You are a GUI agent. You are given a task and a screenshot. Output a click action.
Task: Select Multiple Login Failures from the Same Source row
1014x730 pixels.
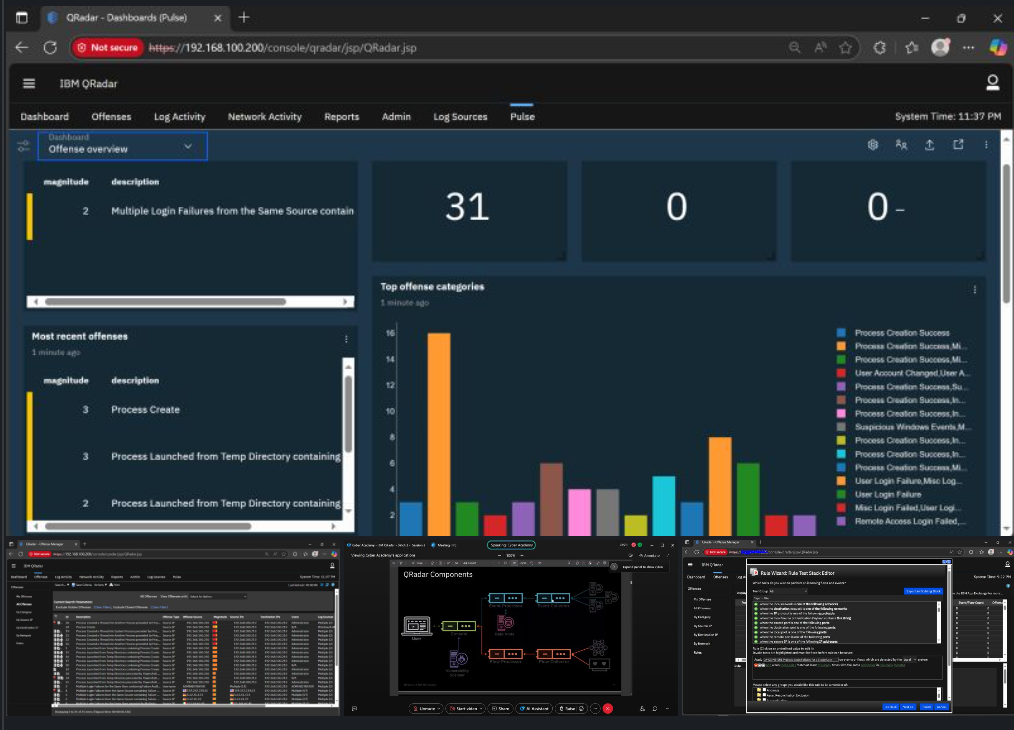(191, 211)
